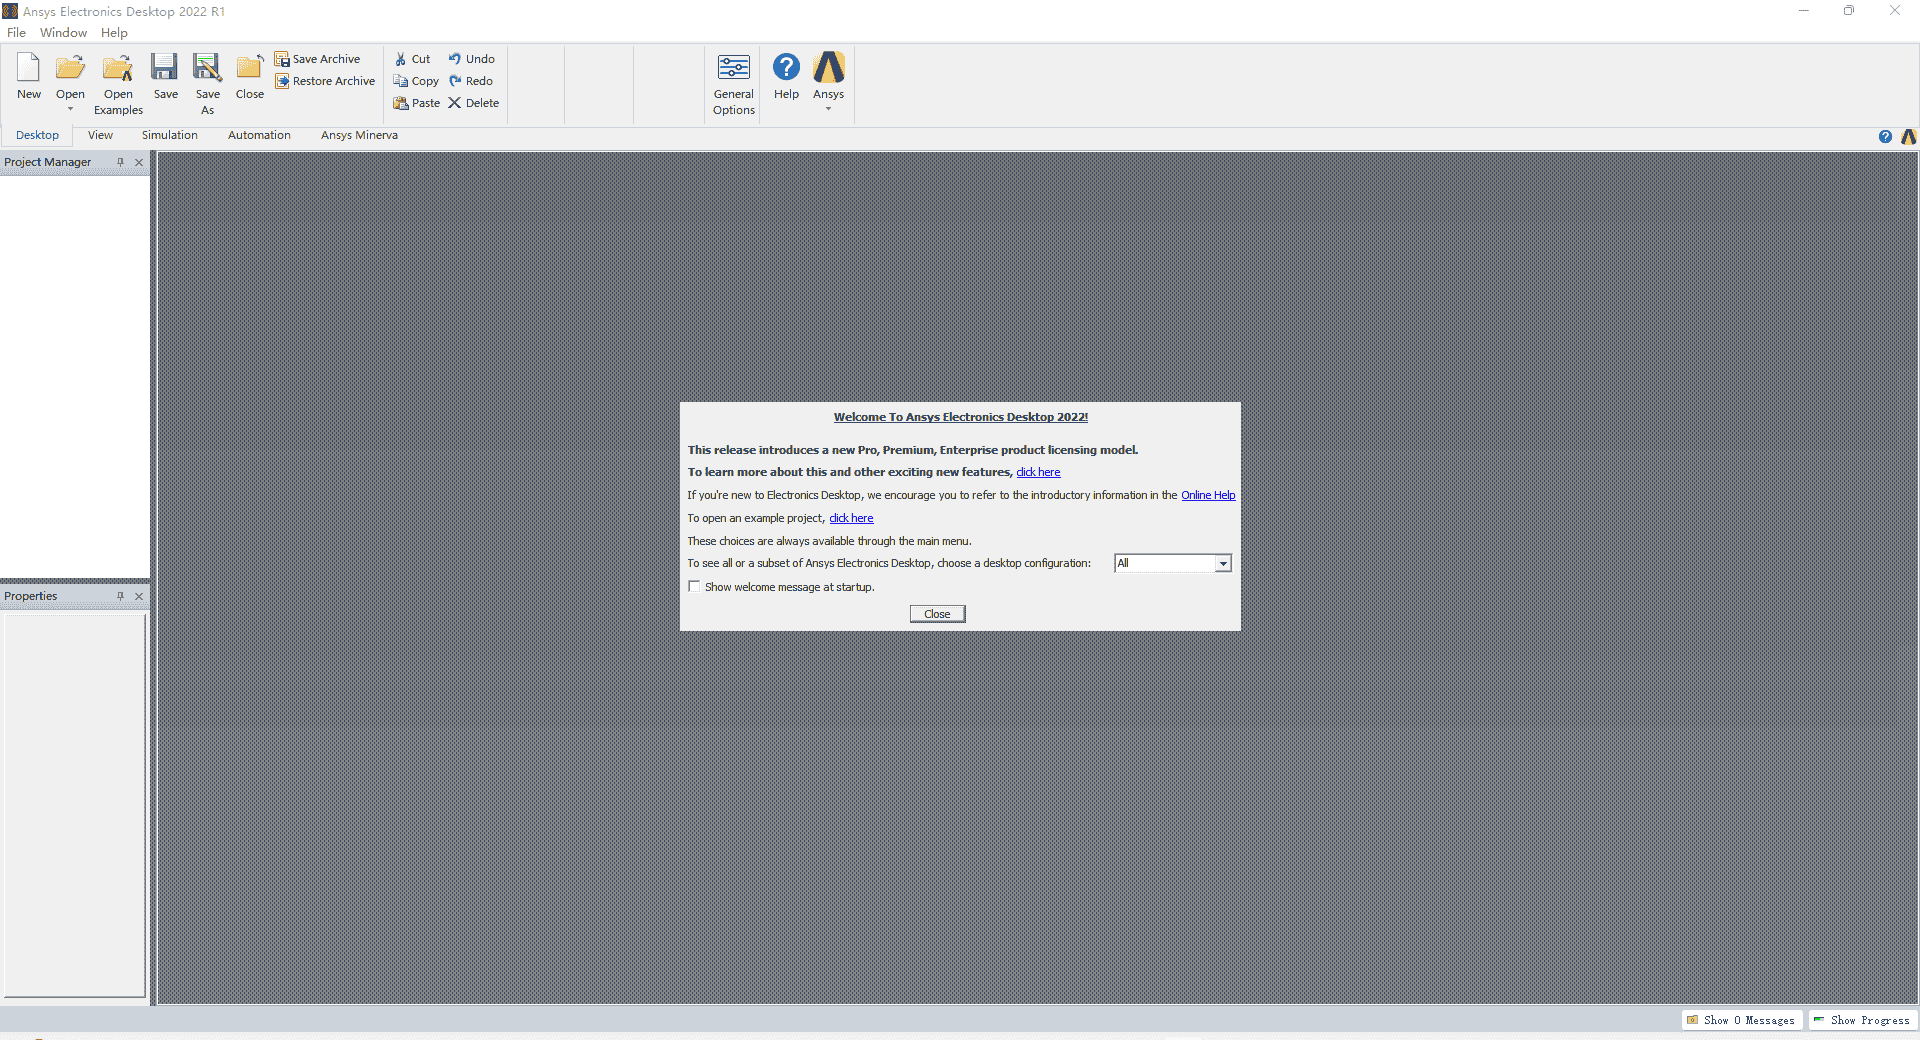
Task: Switch to the Simulation ribbon tab
Action: coord(169,135)
